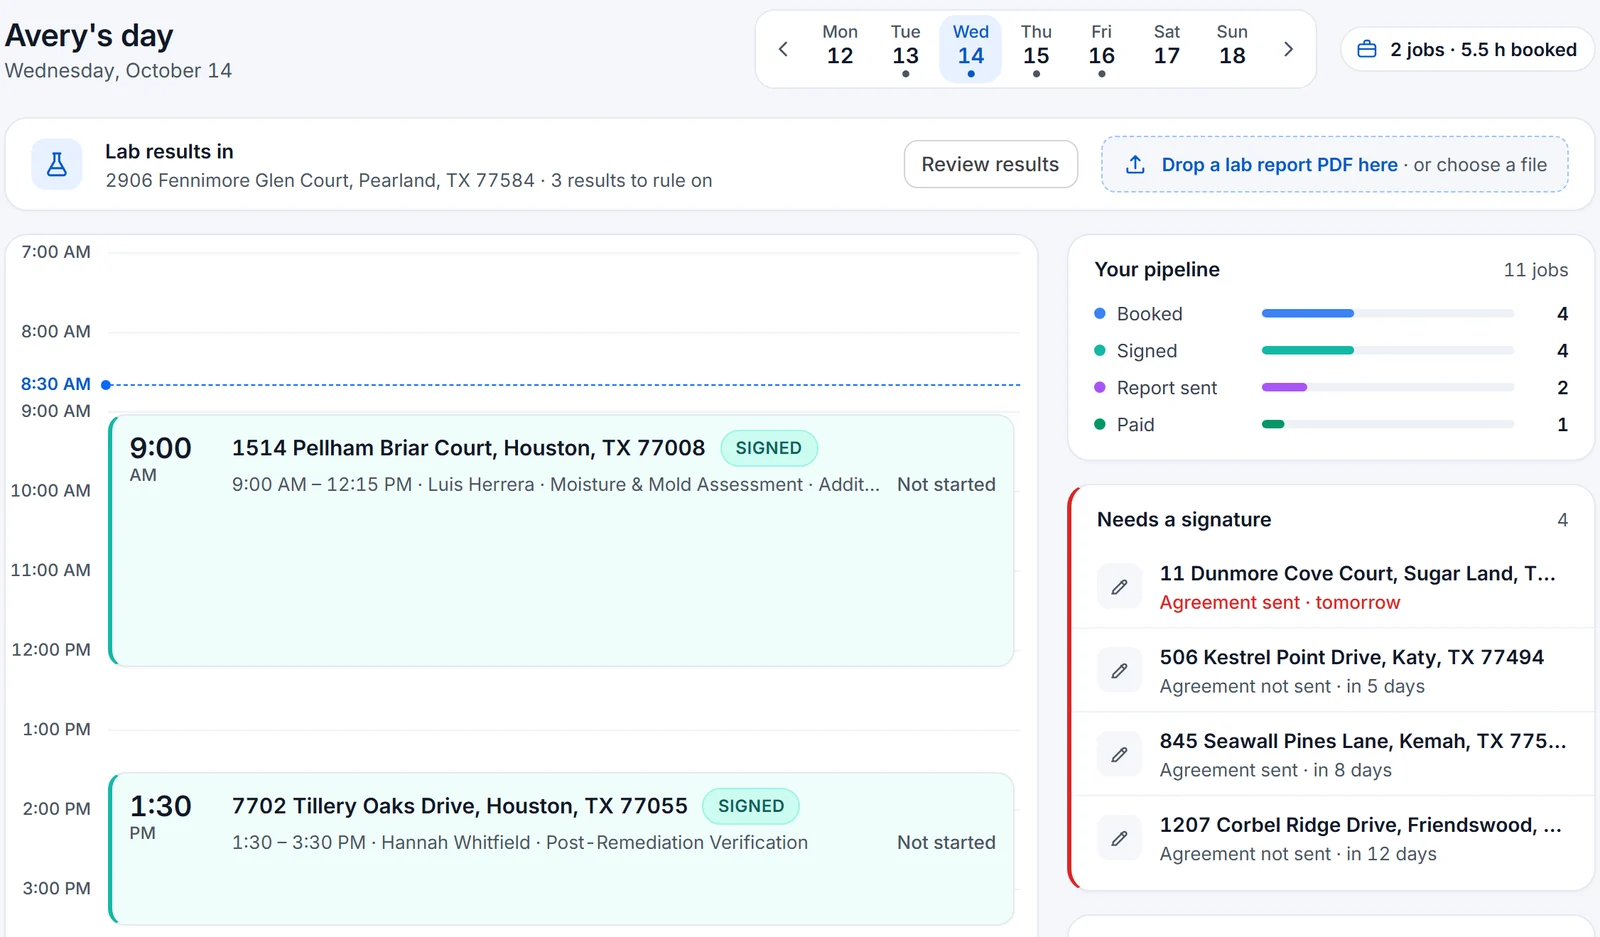Click the Signed pipeline progress bar
Image resolution: width=1600 pixels, height=937 pixels.
[1387, 351]
